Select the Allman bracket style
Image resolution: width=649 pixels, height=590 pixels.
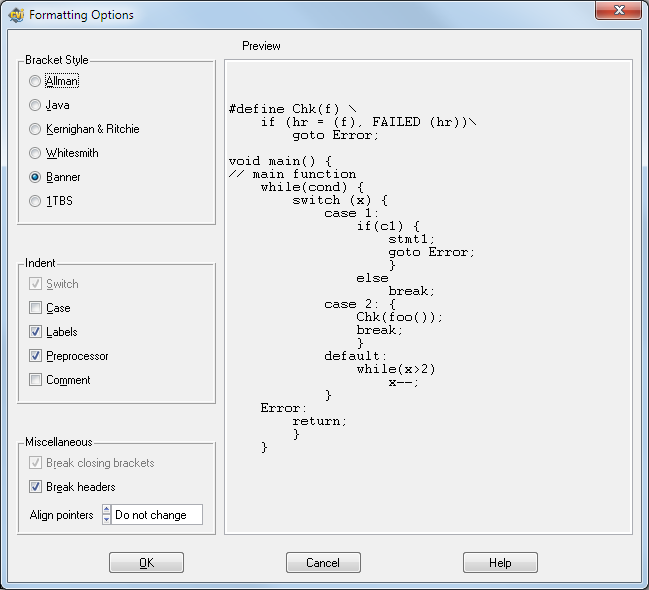tap(36, 81)
